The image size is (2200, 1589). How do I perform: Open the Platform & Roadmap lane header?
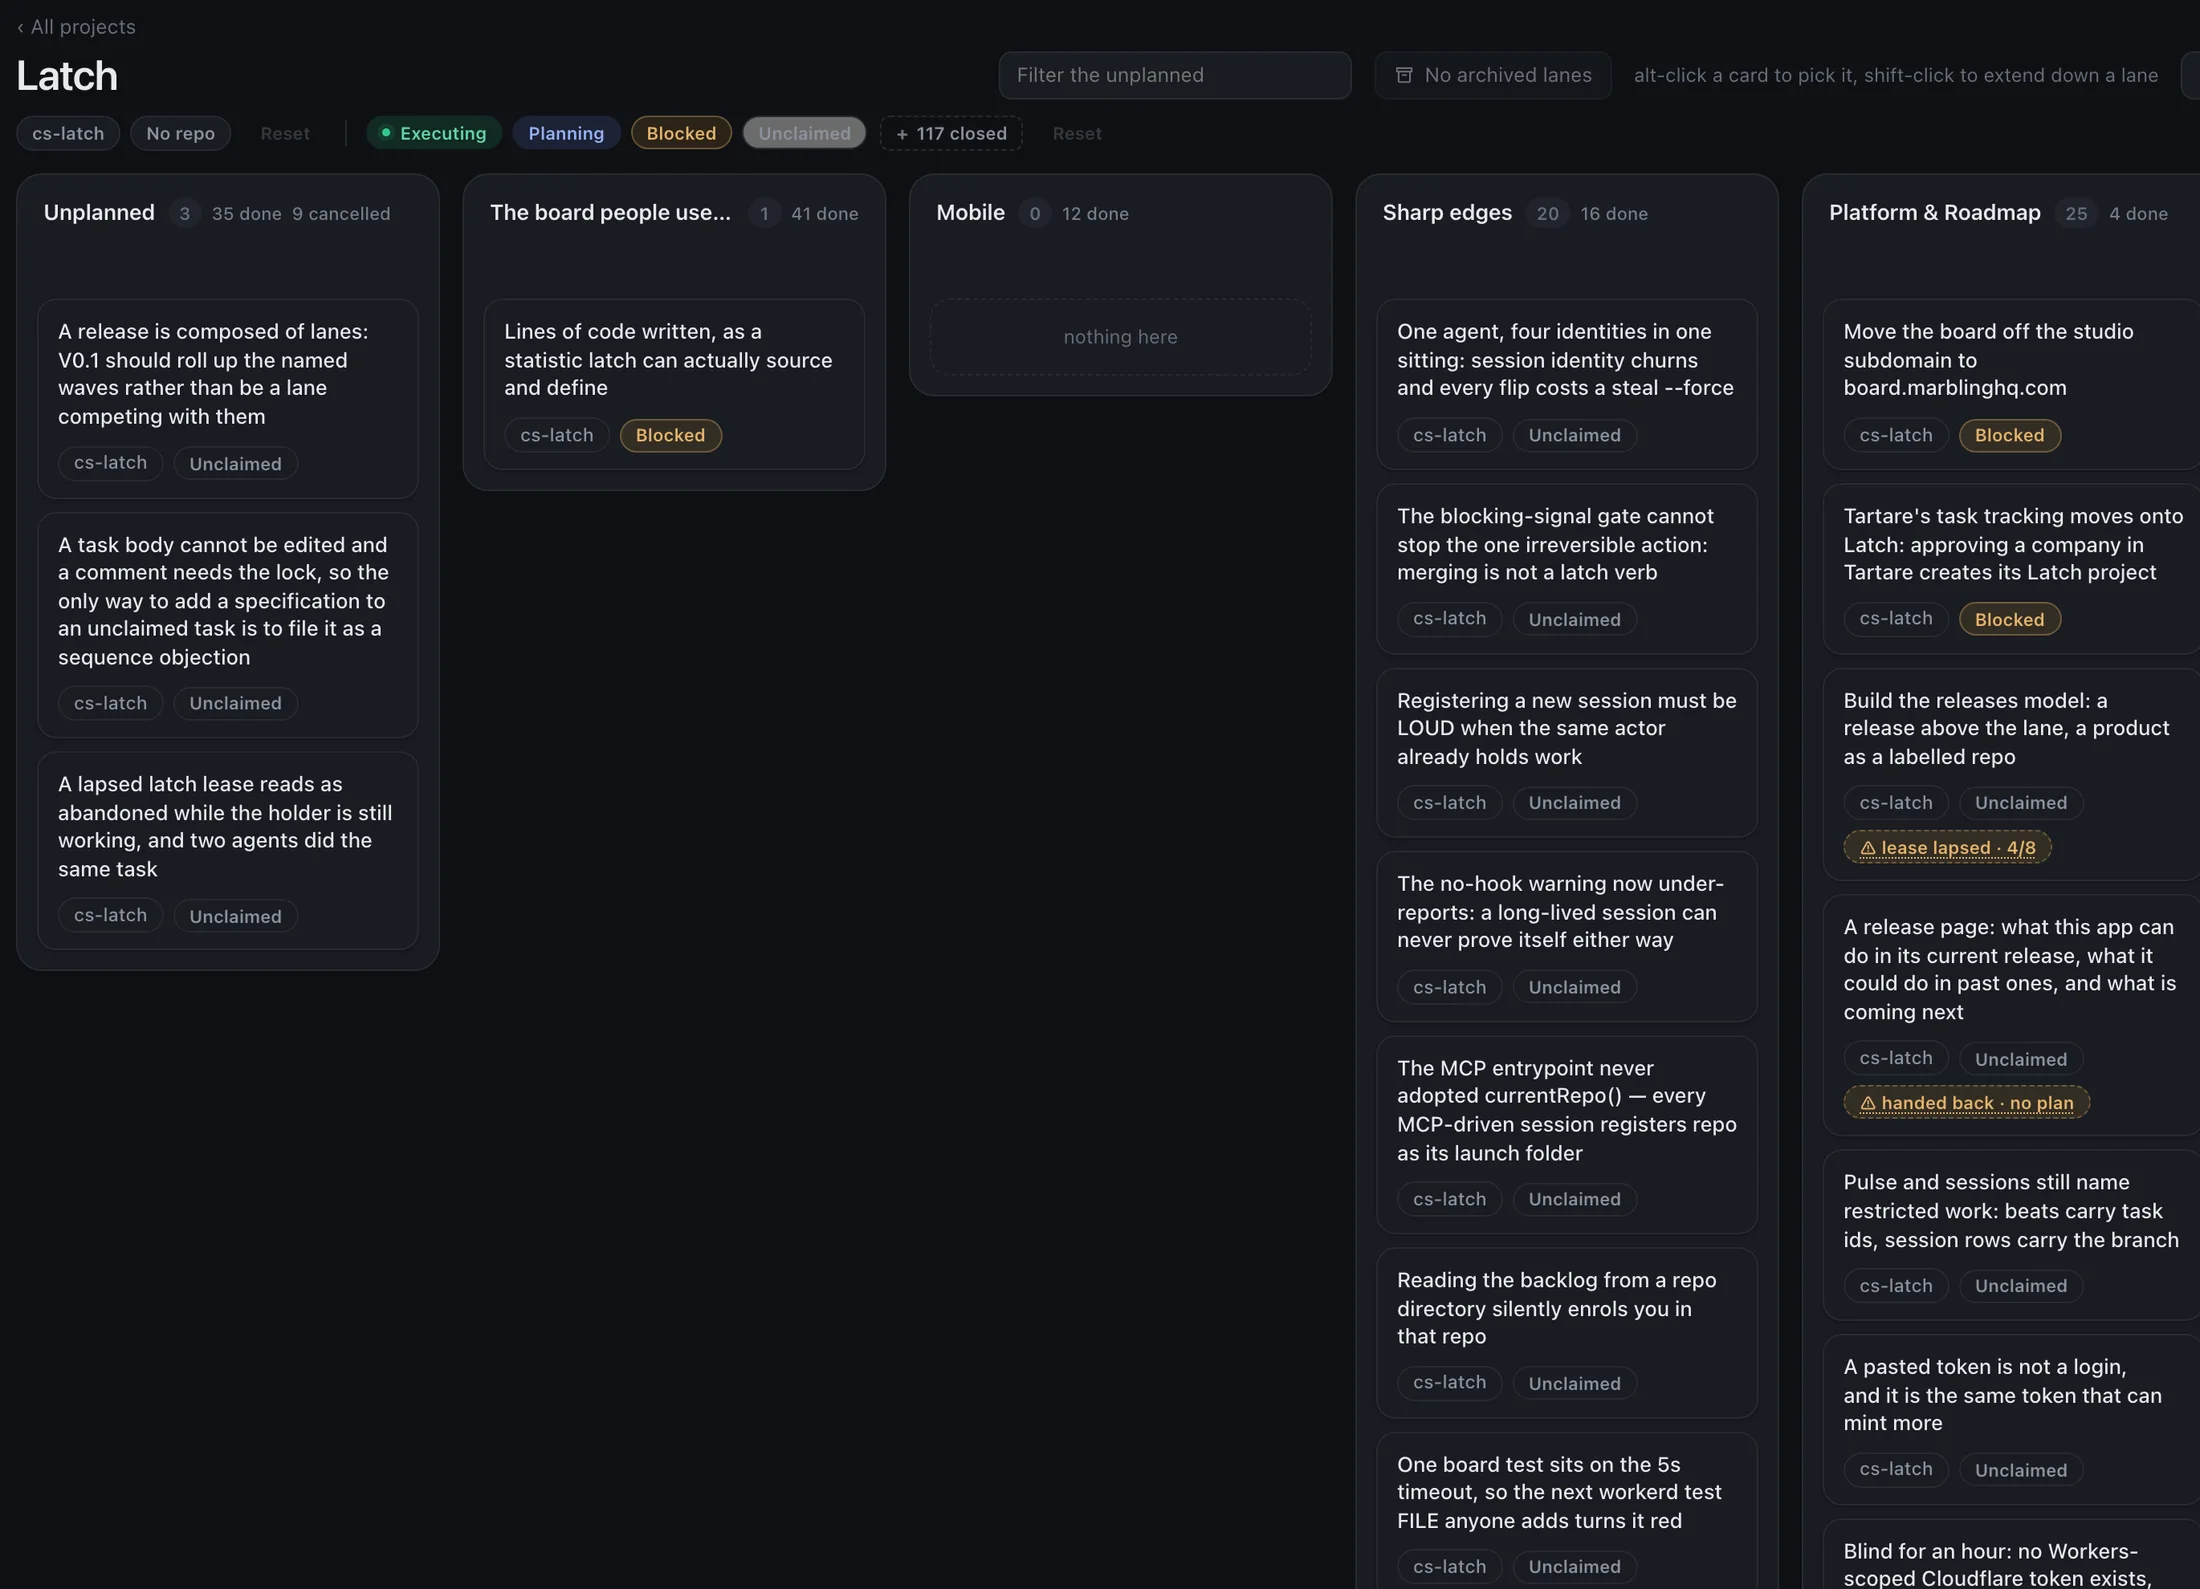pyautogui.click(x=1934, y=213)
